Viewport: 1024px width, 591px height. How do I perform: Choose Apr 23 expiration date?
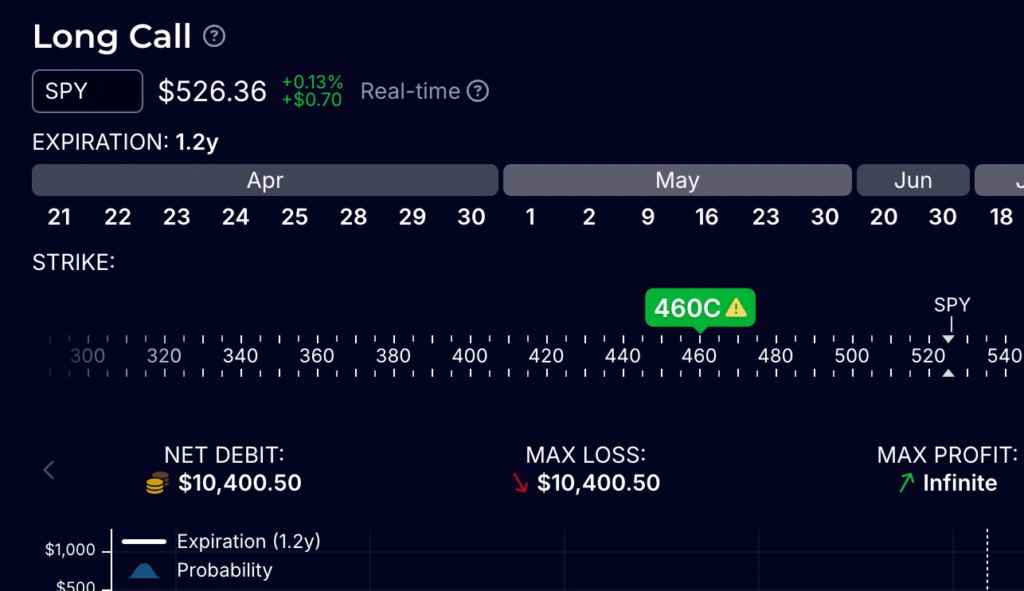pyautogui.click(x=176, y=217)
